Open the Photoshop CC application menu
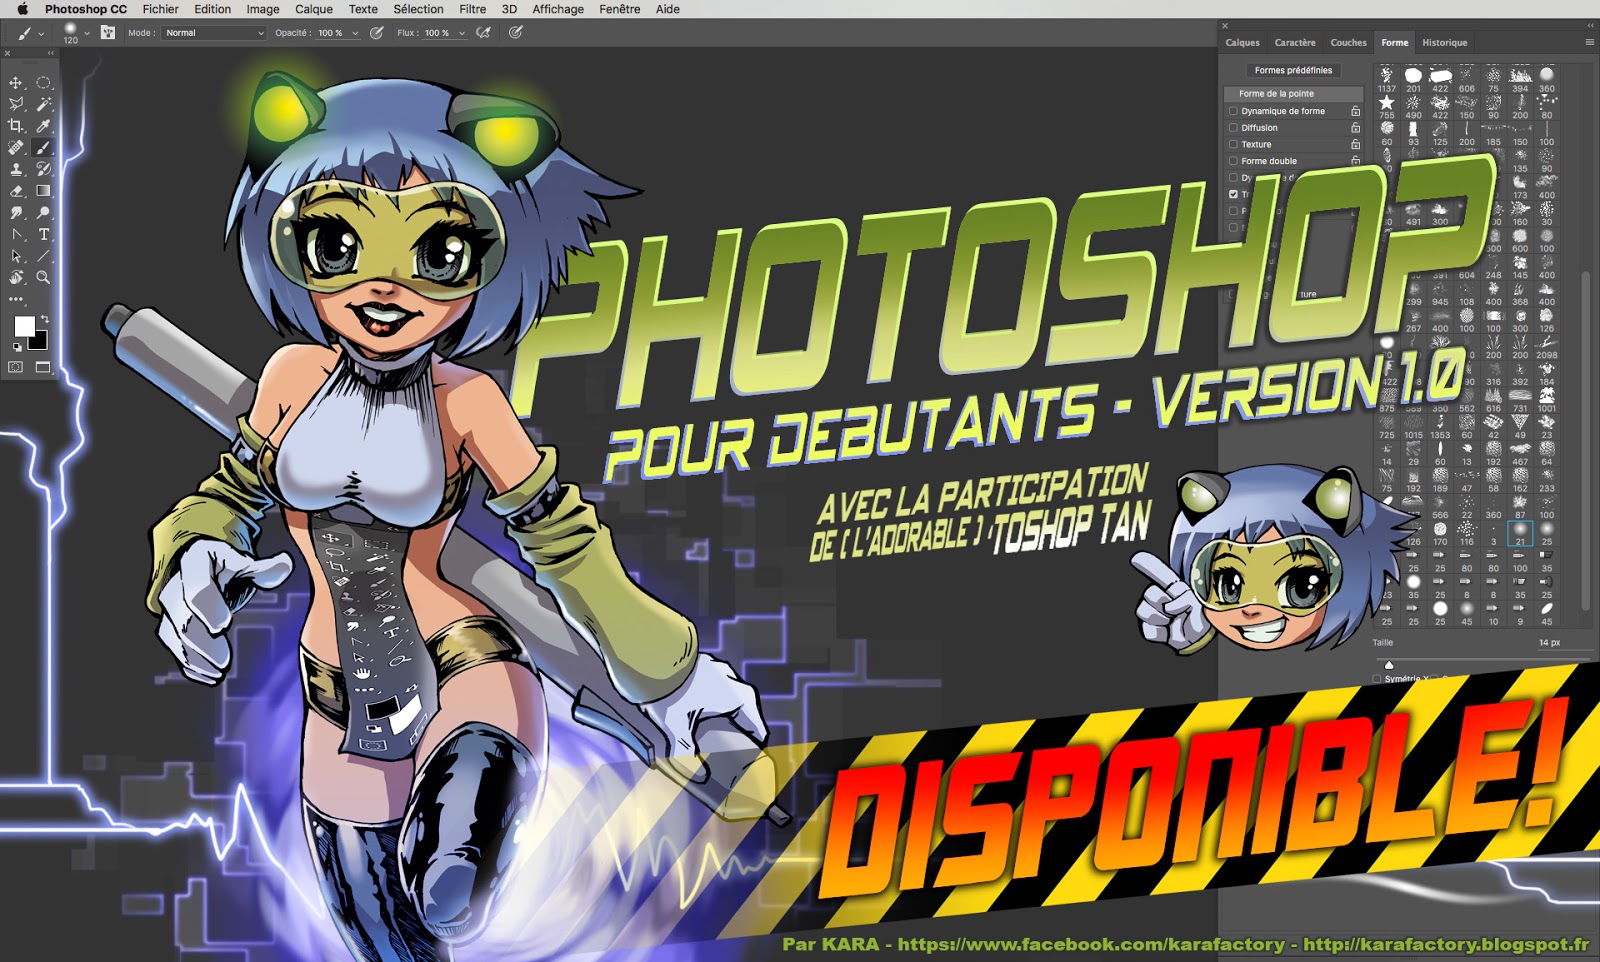 click(x=86, y=9)
